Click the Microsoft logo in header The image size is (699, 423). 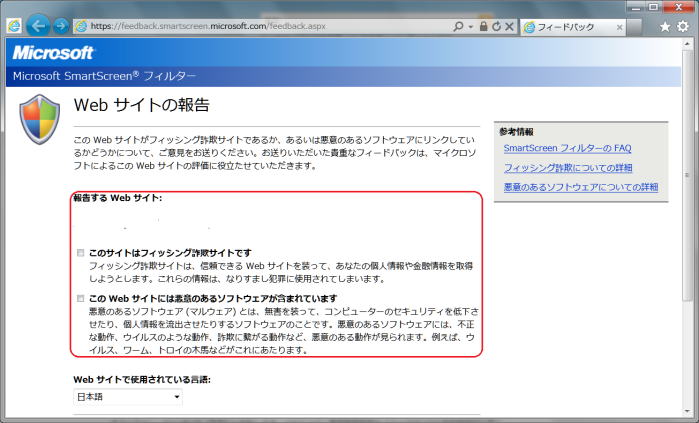(x=53, y=53)
